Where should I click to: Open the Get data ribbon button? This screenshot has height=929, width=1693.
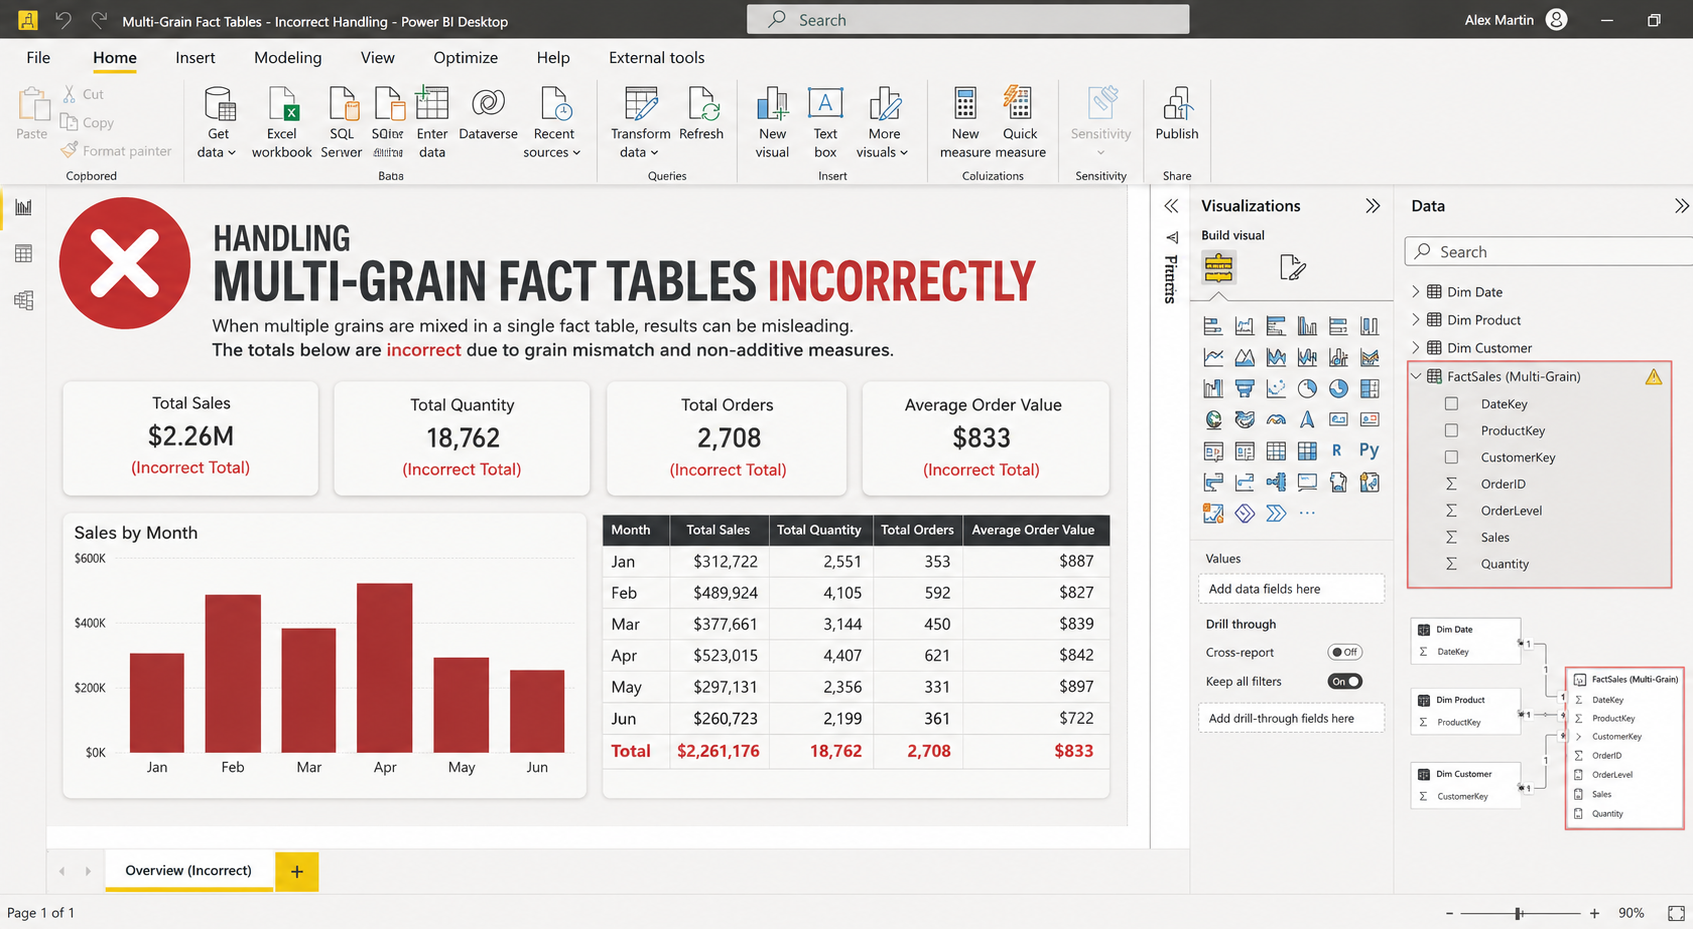218,122
